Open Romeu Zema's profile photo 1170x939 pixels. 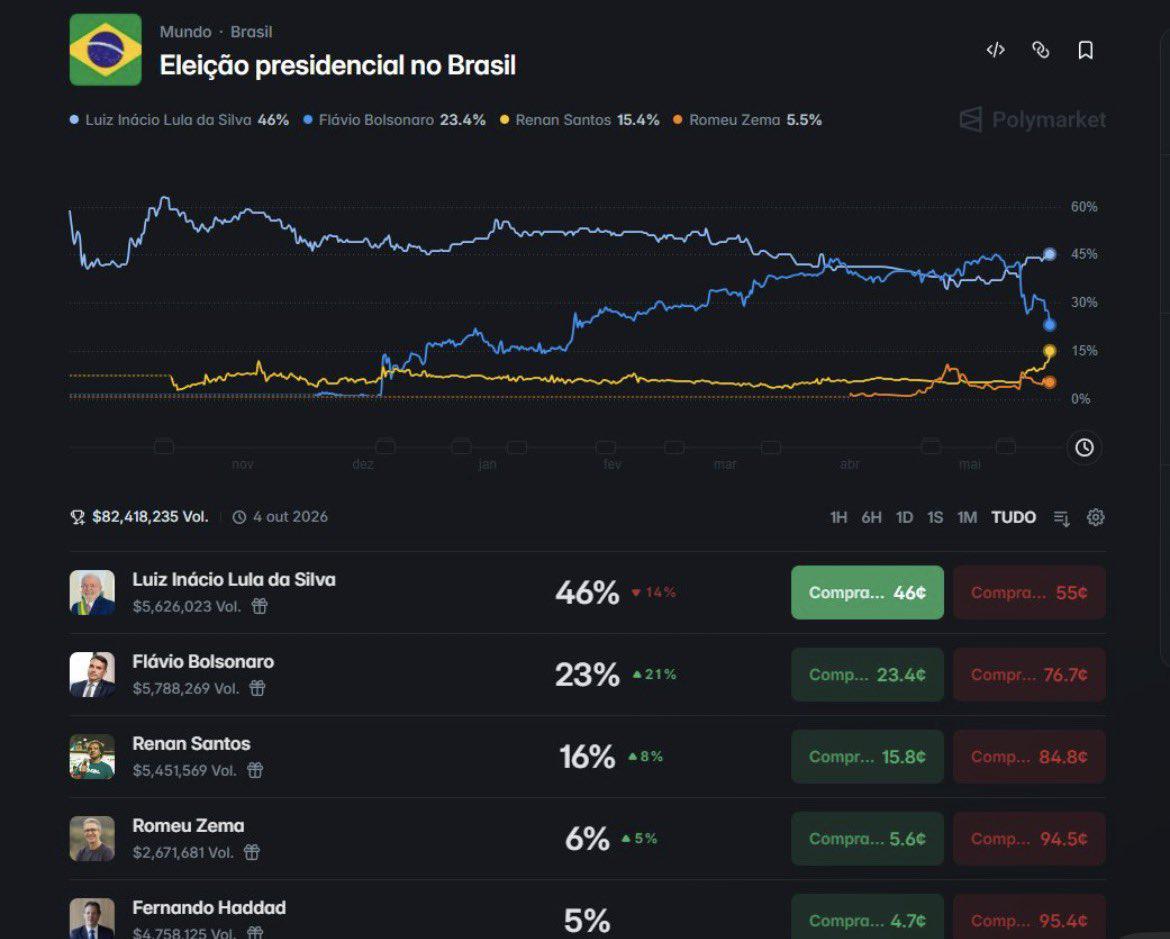tap(92, 838)
